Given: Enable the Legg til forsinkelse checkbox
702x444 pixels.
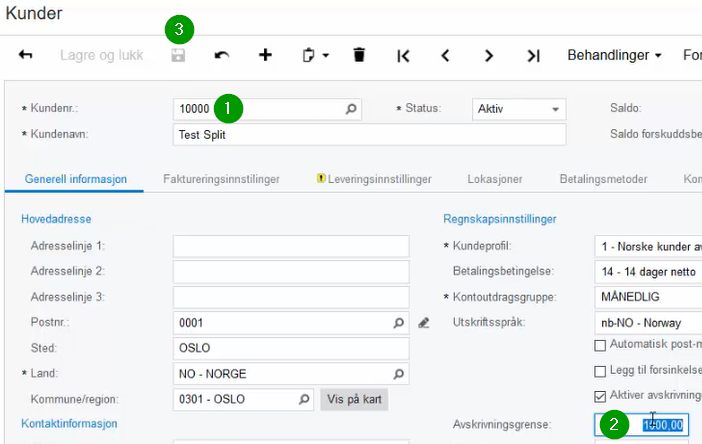Looking at the screenshot, I should 600,370.
